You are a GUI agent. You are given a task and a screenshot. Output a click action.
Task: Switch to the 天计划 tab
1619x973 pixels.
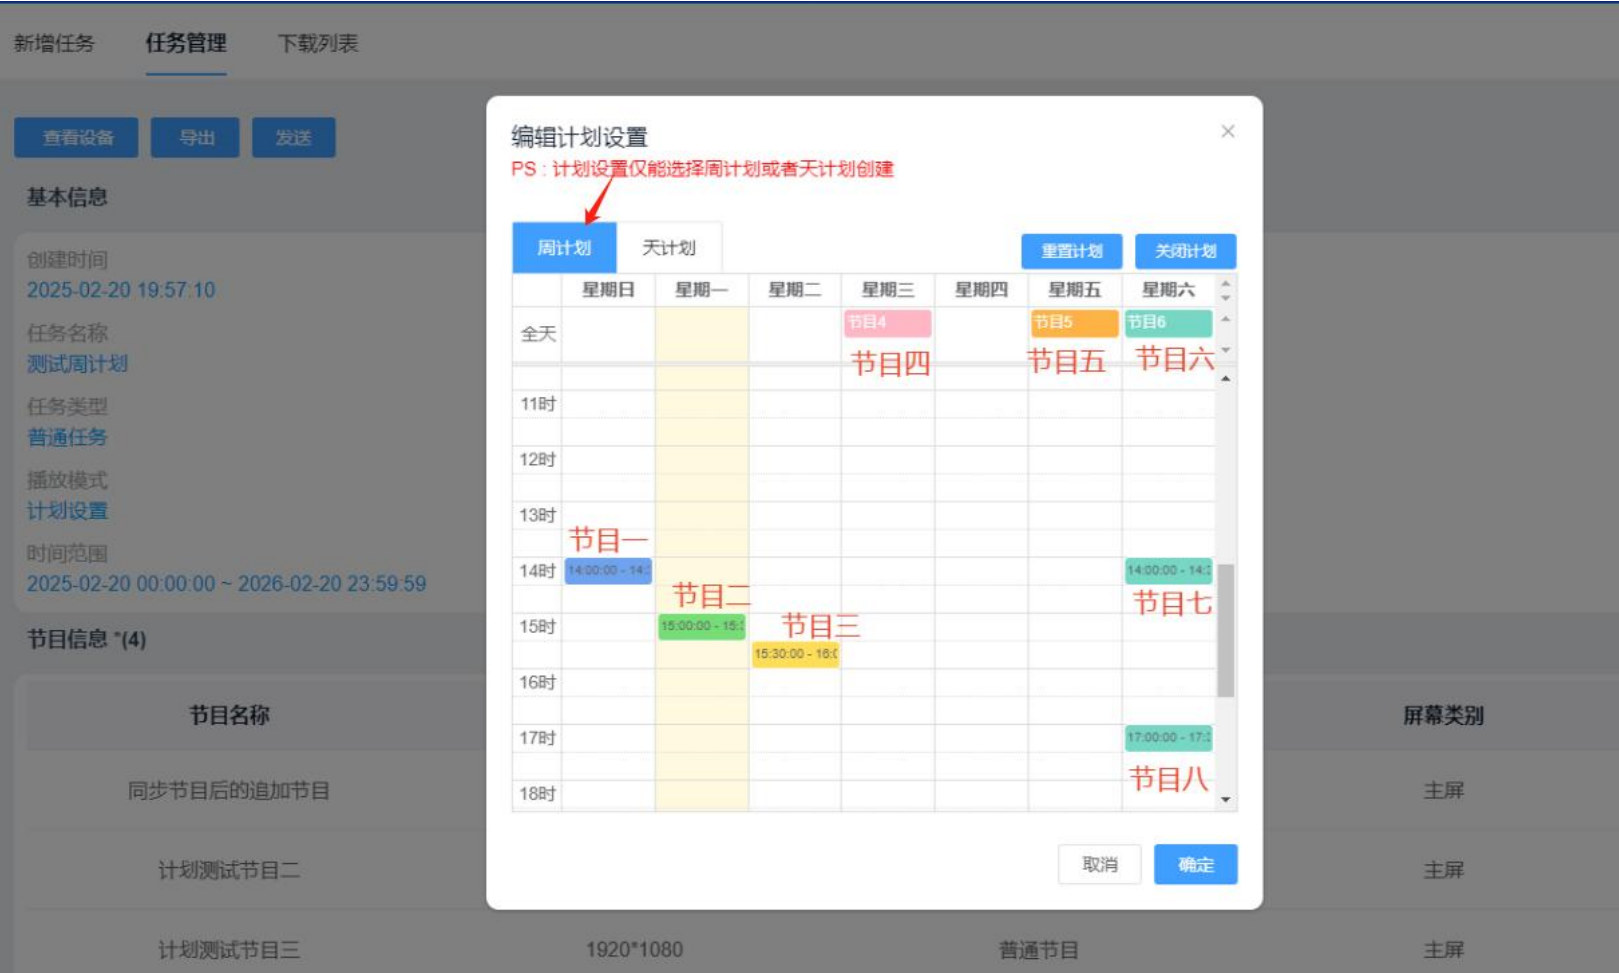(668, 248)
